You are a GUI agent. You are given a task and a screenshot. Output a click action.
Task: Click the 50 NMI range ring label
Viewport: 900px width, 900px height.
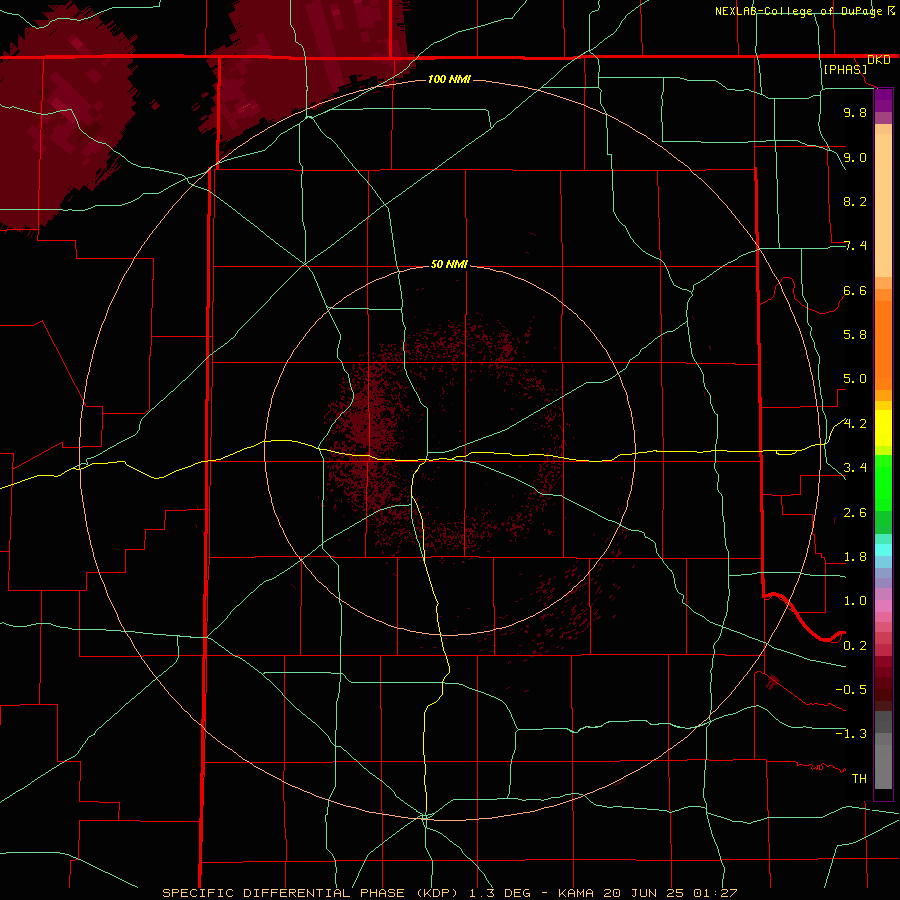pyautogui.click(x=449, y=264)
